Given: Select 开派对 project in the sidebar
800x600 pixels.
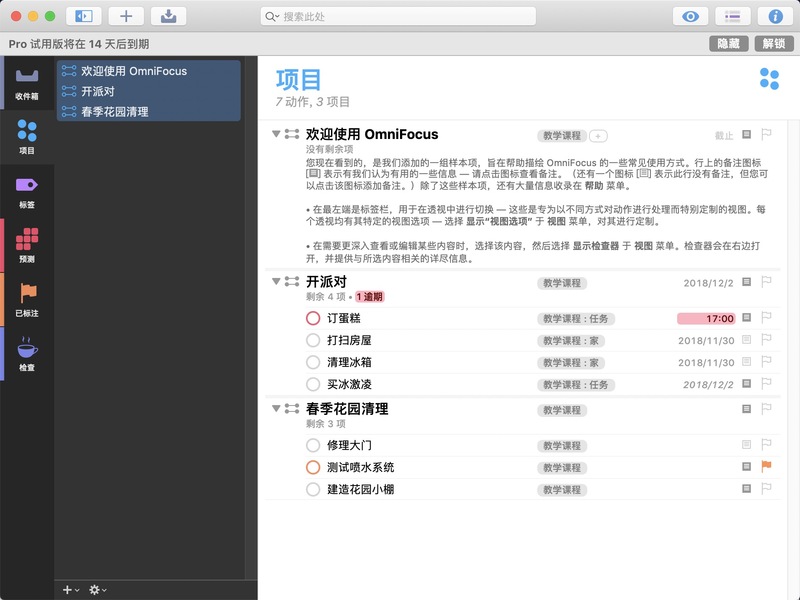Looking at the screenshot, I should point(148,91).
